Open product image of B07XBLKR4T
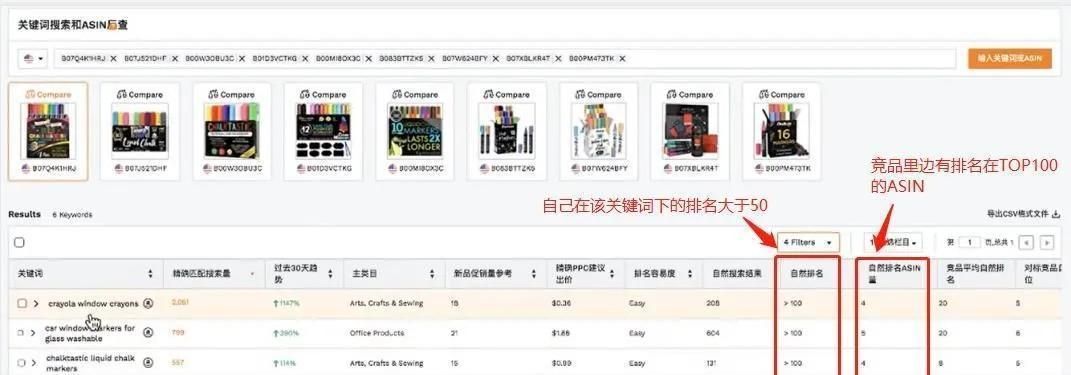Viewport: 1071px width, 375px height. tap(690, 132)
